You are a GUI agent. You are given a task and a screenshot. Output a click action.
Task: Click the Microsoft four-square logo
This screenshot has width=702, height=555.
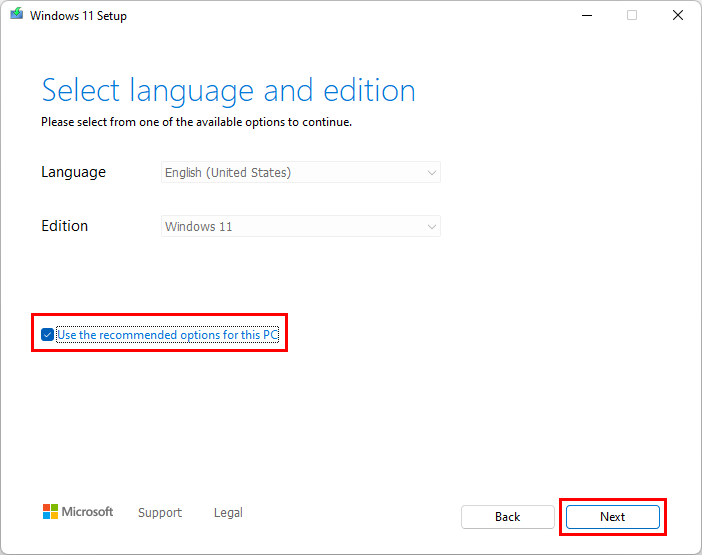[x=50, y=512]
